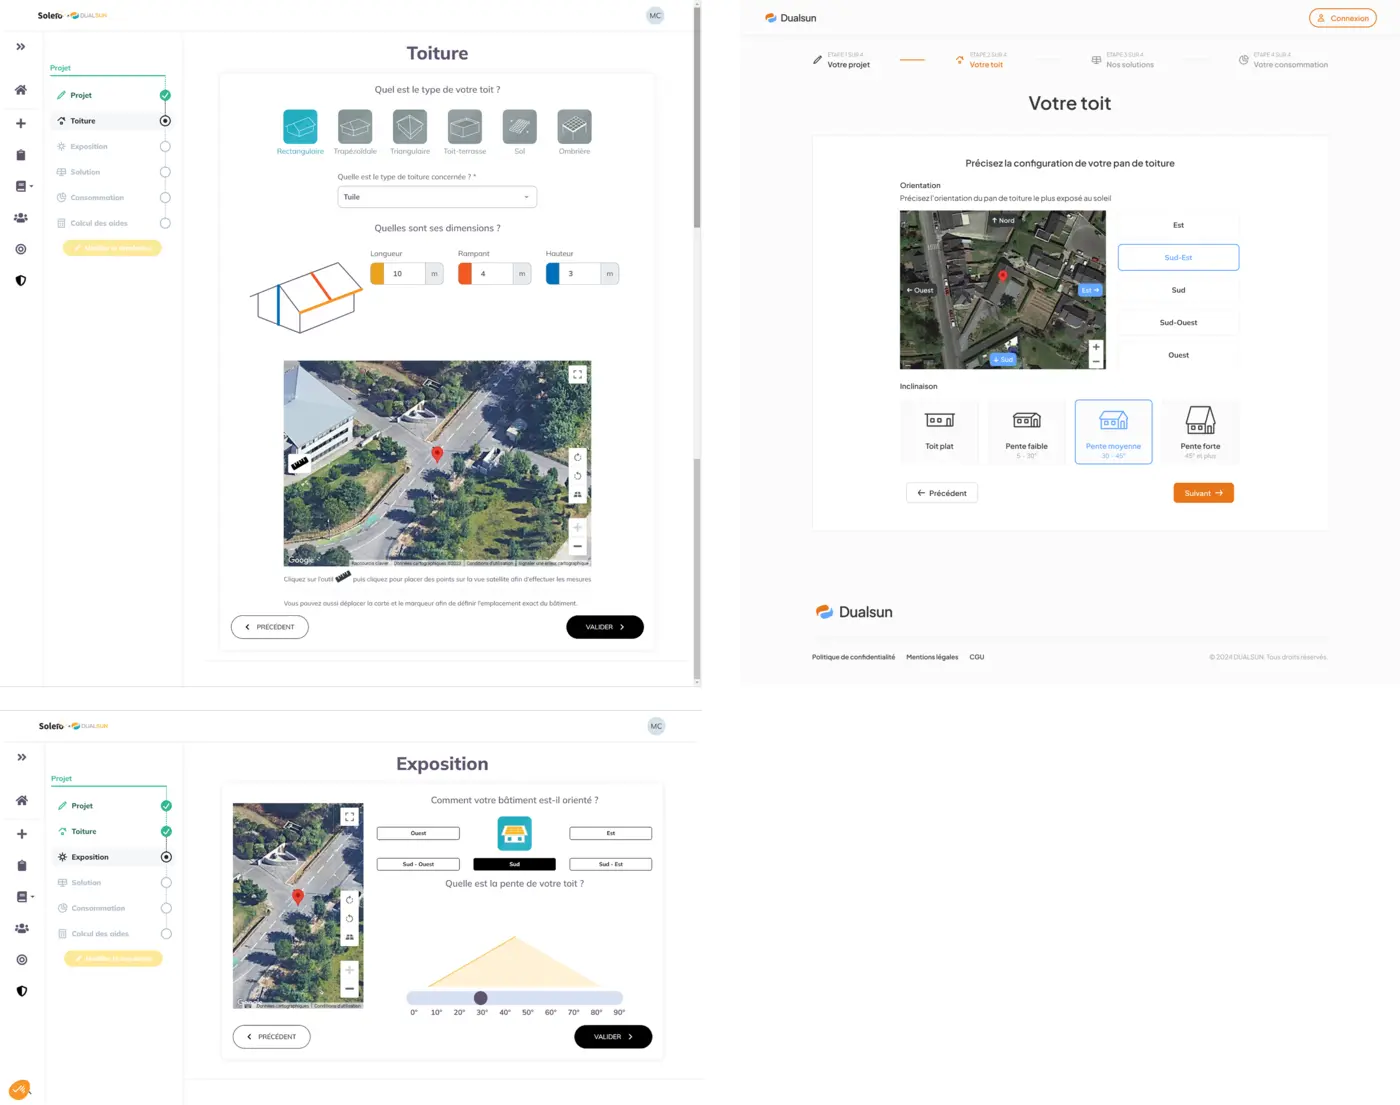Activate the ruler tool on the Toiture map

[299, 463]
